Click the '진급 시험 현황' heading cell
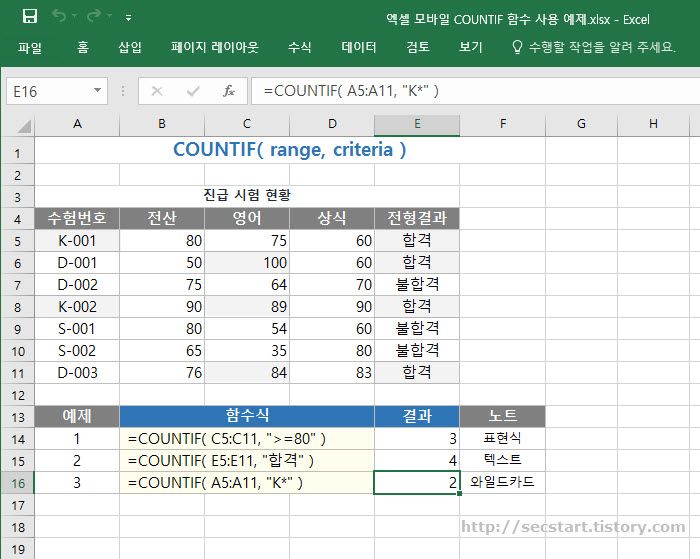Screen dimensions: 700x559 (247, 196)
